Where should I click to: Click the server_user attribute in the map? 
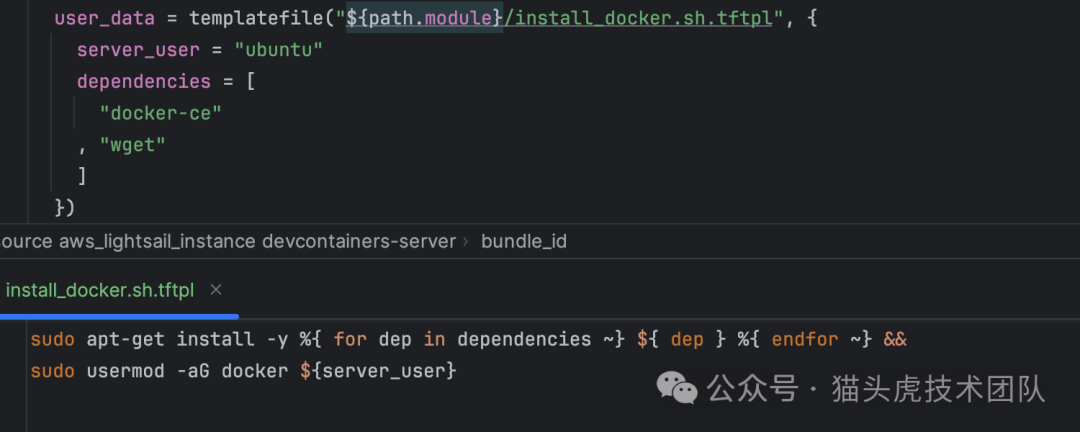[x=138, y=50]
